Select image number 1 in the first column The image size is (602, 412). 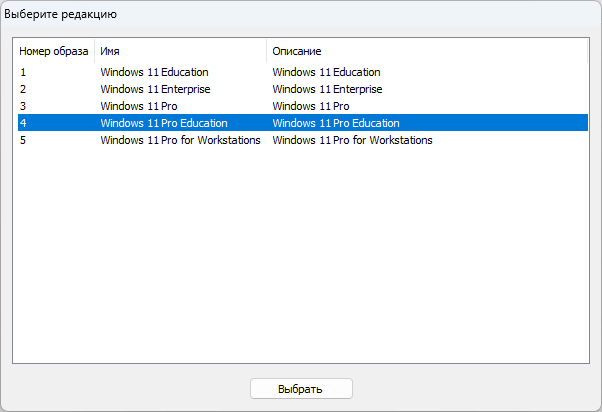pyautogui.click(x=23, y=72)
